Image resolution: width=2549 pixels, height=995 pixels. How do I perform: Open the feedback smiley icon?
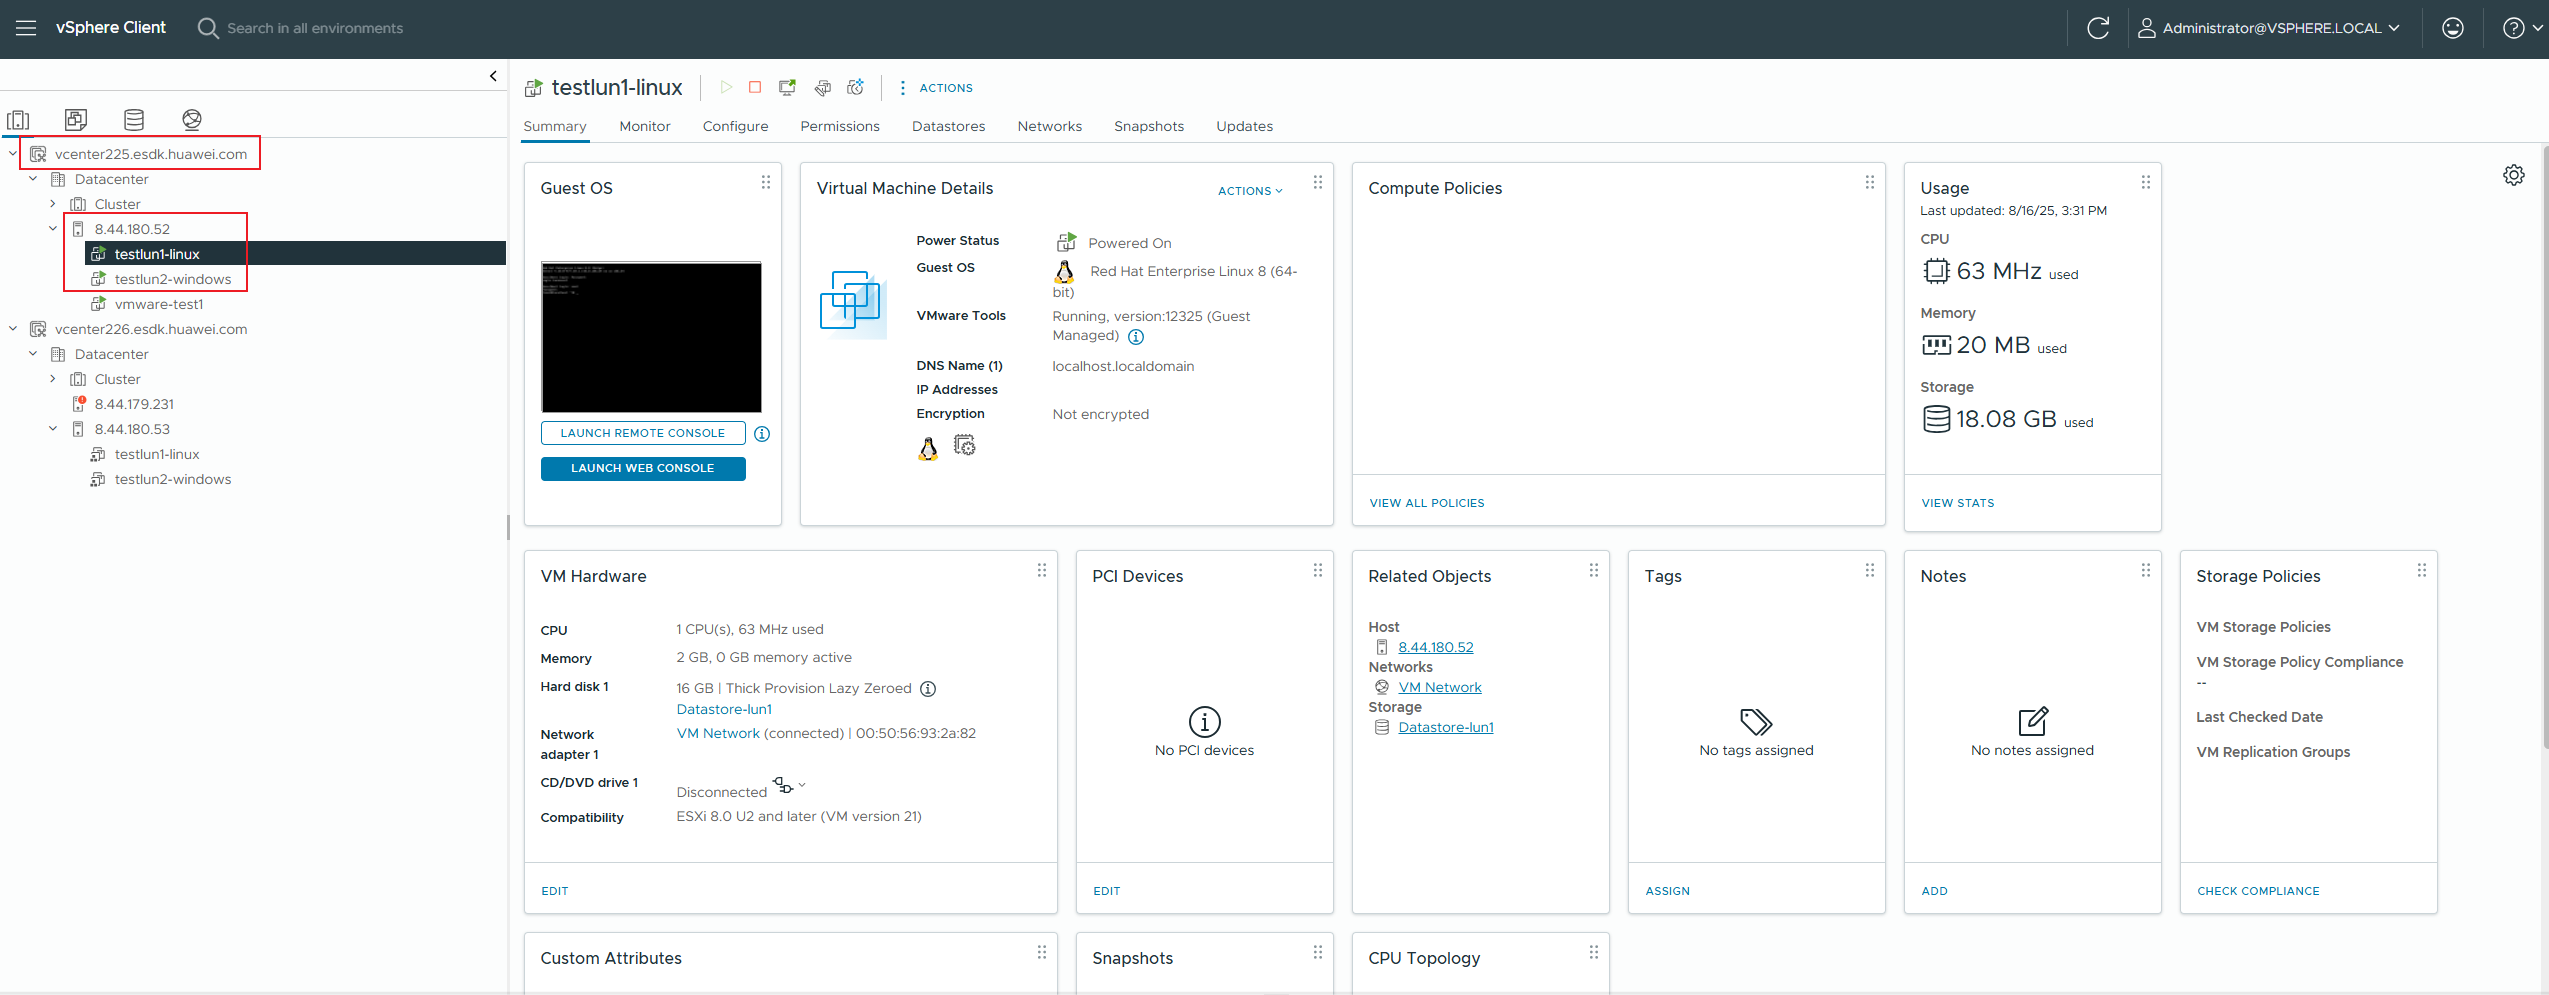(2452, 28)
